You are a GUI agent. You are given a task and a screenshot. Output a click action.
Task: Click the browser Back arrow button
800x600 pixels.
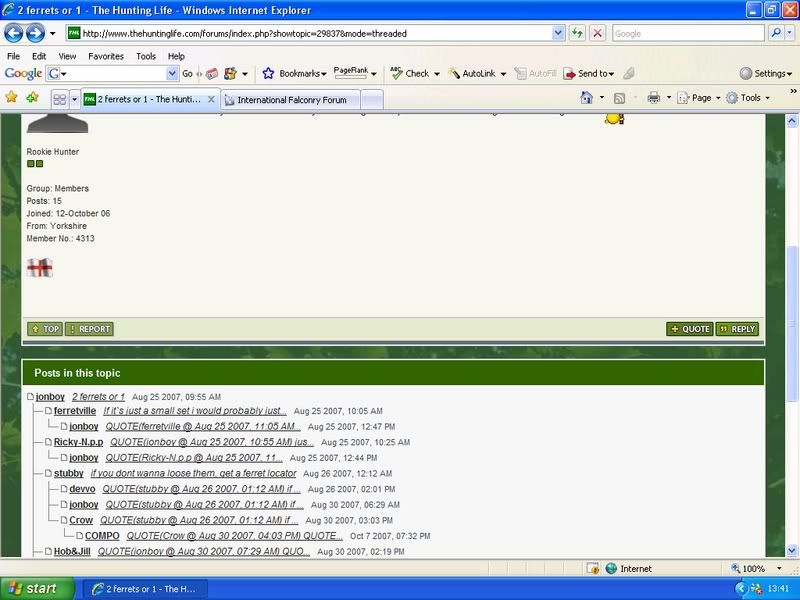(x=17, y=33)
